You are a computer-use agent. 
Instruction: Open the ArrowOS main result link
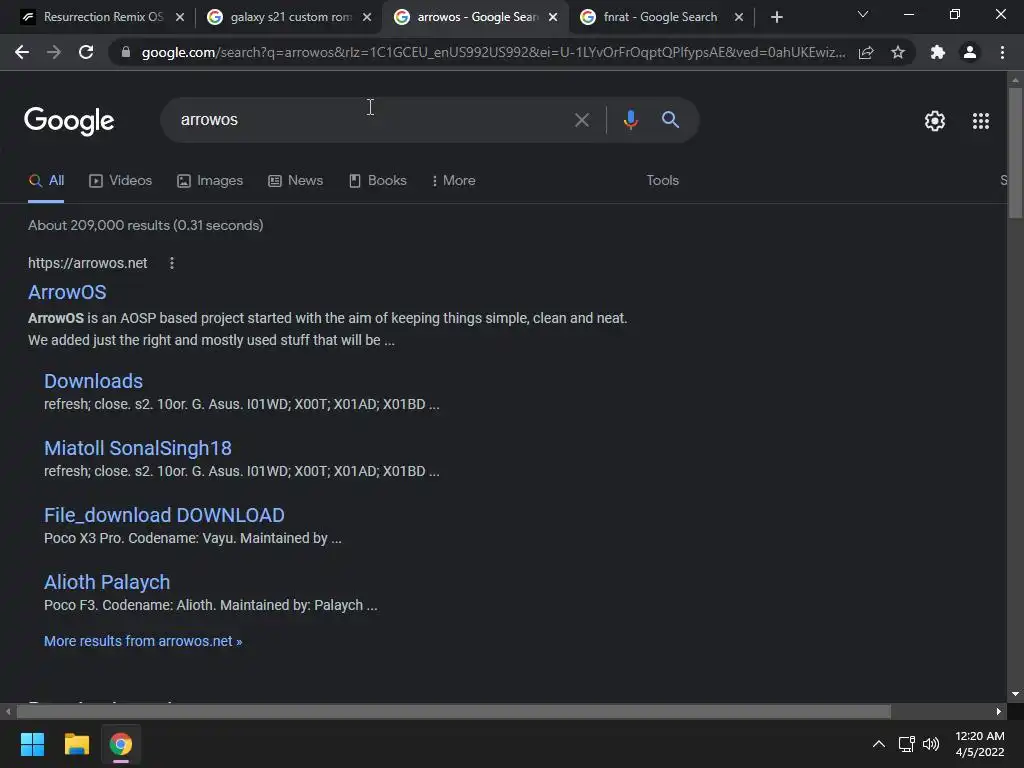click(x=67, y=292)
